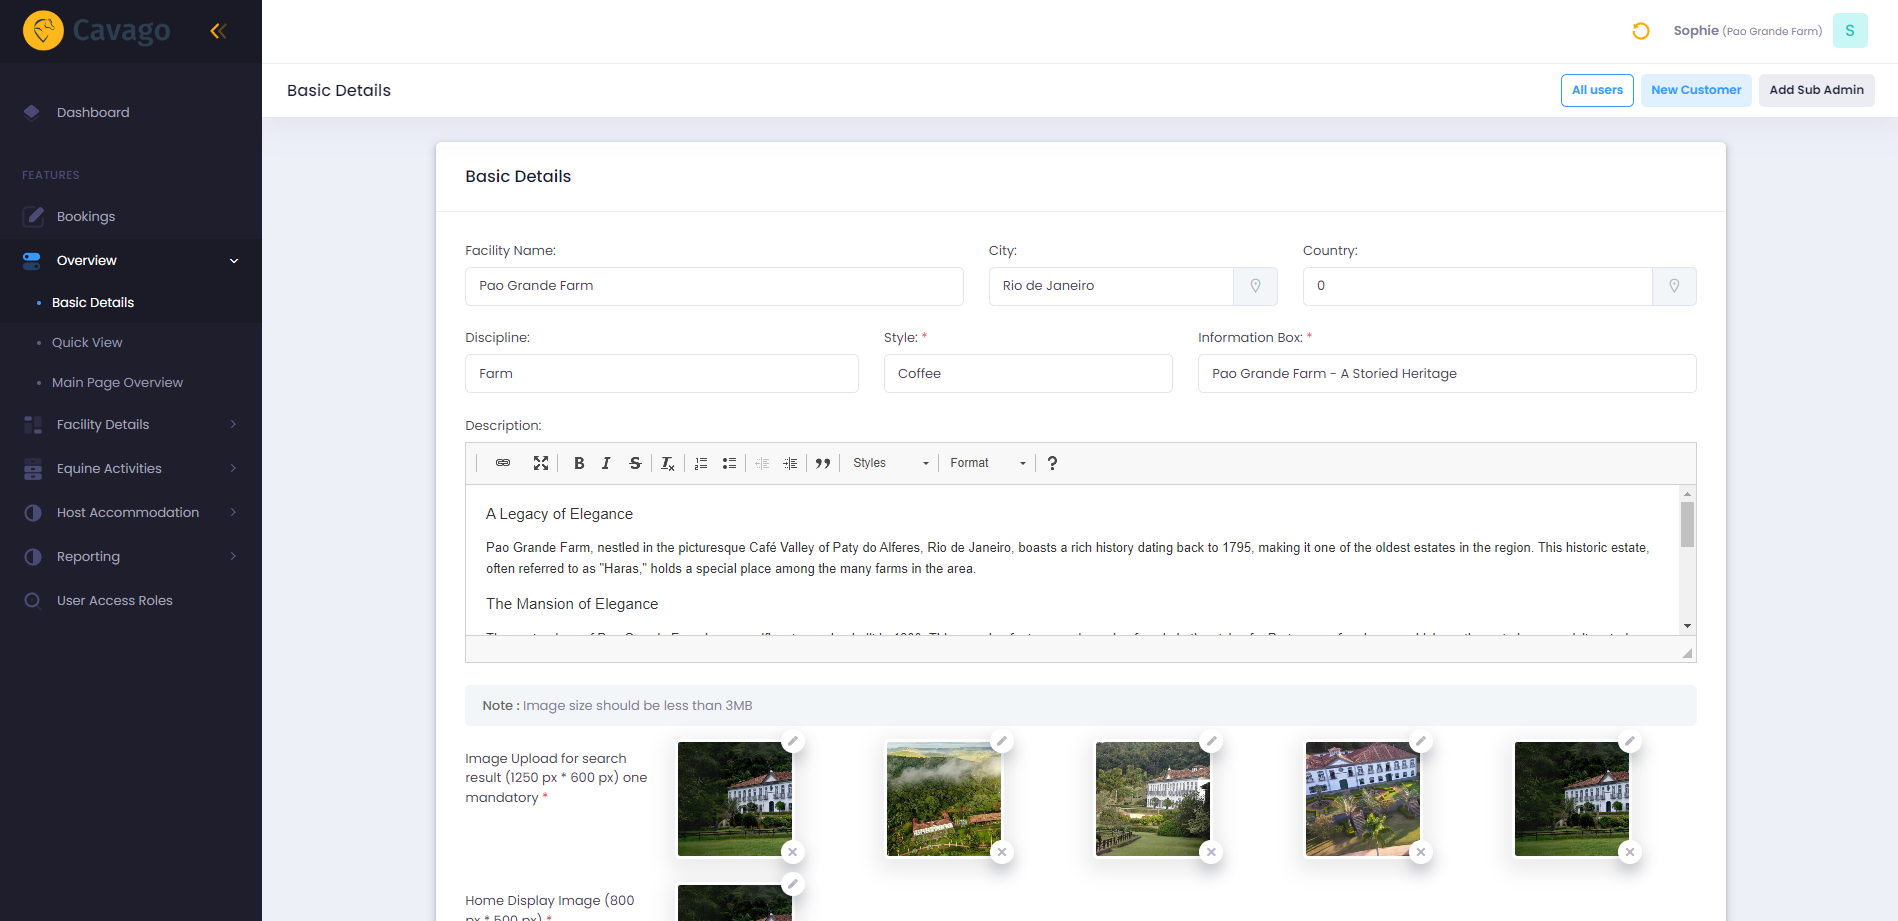Expand the Reporting menu
The image size is (1898, 921).
click(131, 556)
